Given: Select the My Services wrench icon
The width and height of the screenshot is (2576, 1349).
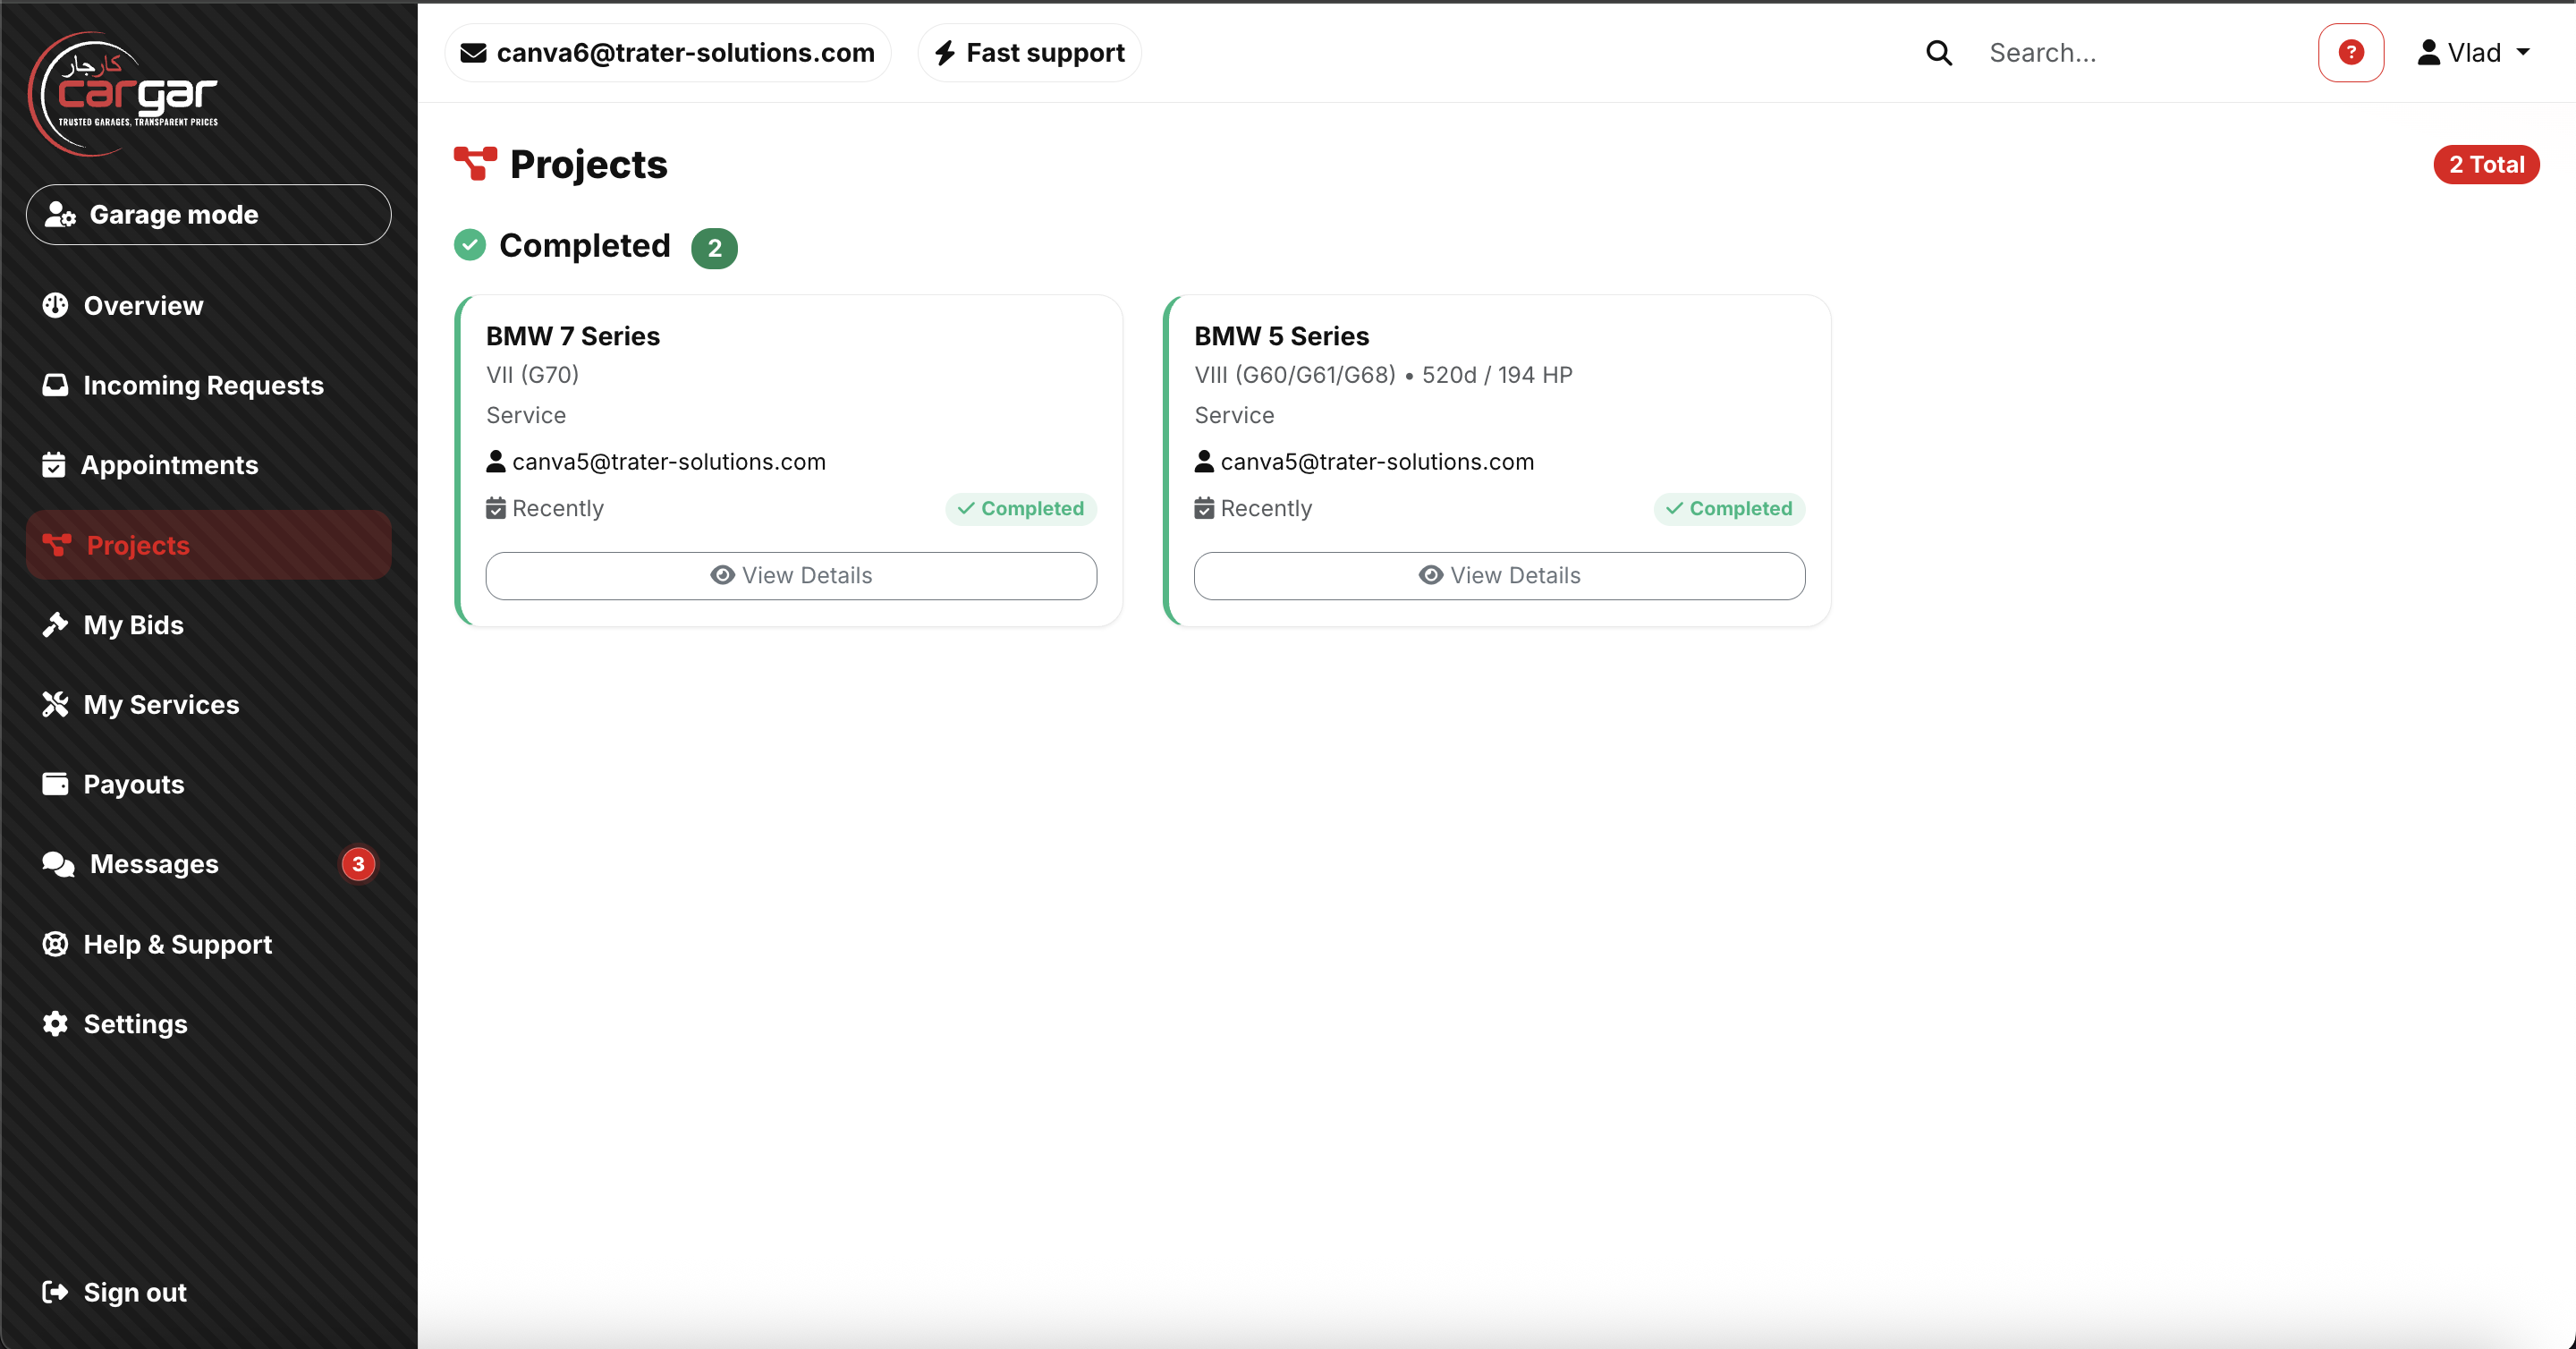Looking at the screenshot, I should point(56,704).
